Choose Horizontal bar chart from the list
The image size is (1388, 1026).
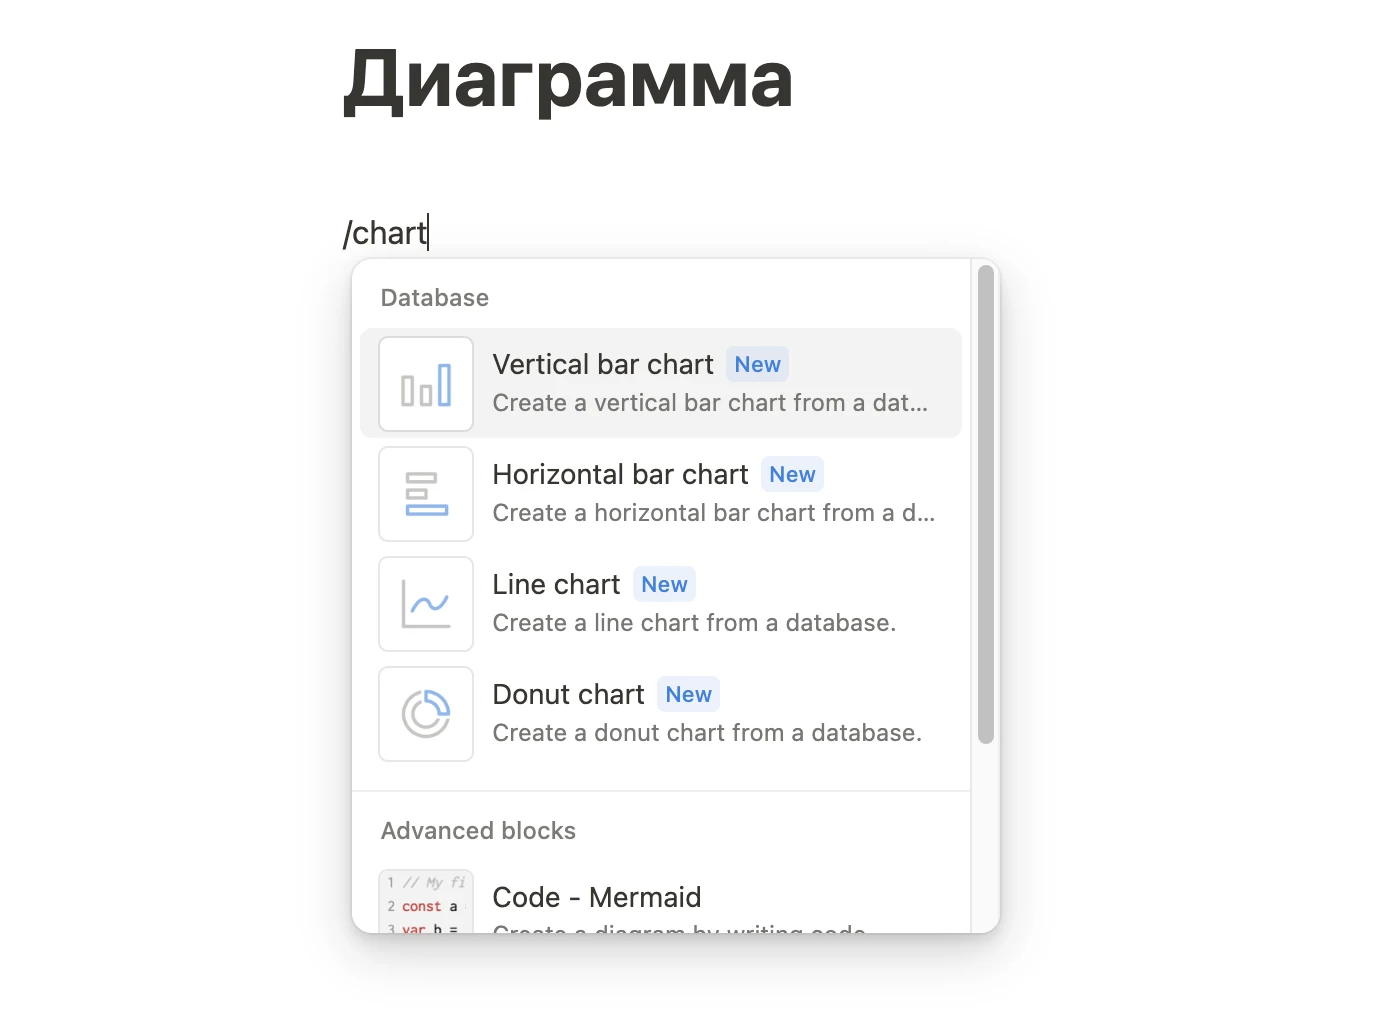pos(661,493)
